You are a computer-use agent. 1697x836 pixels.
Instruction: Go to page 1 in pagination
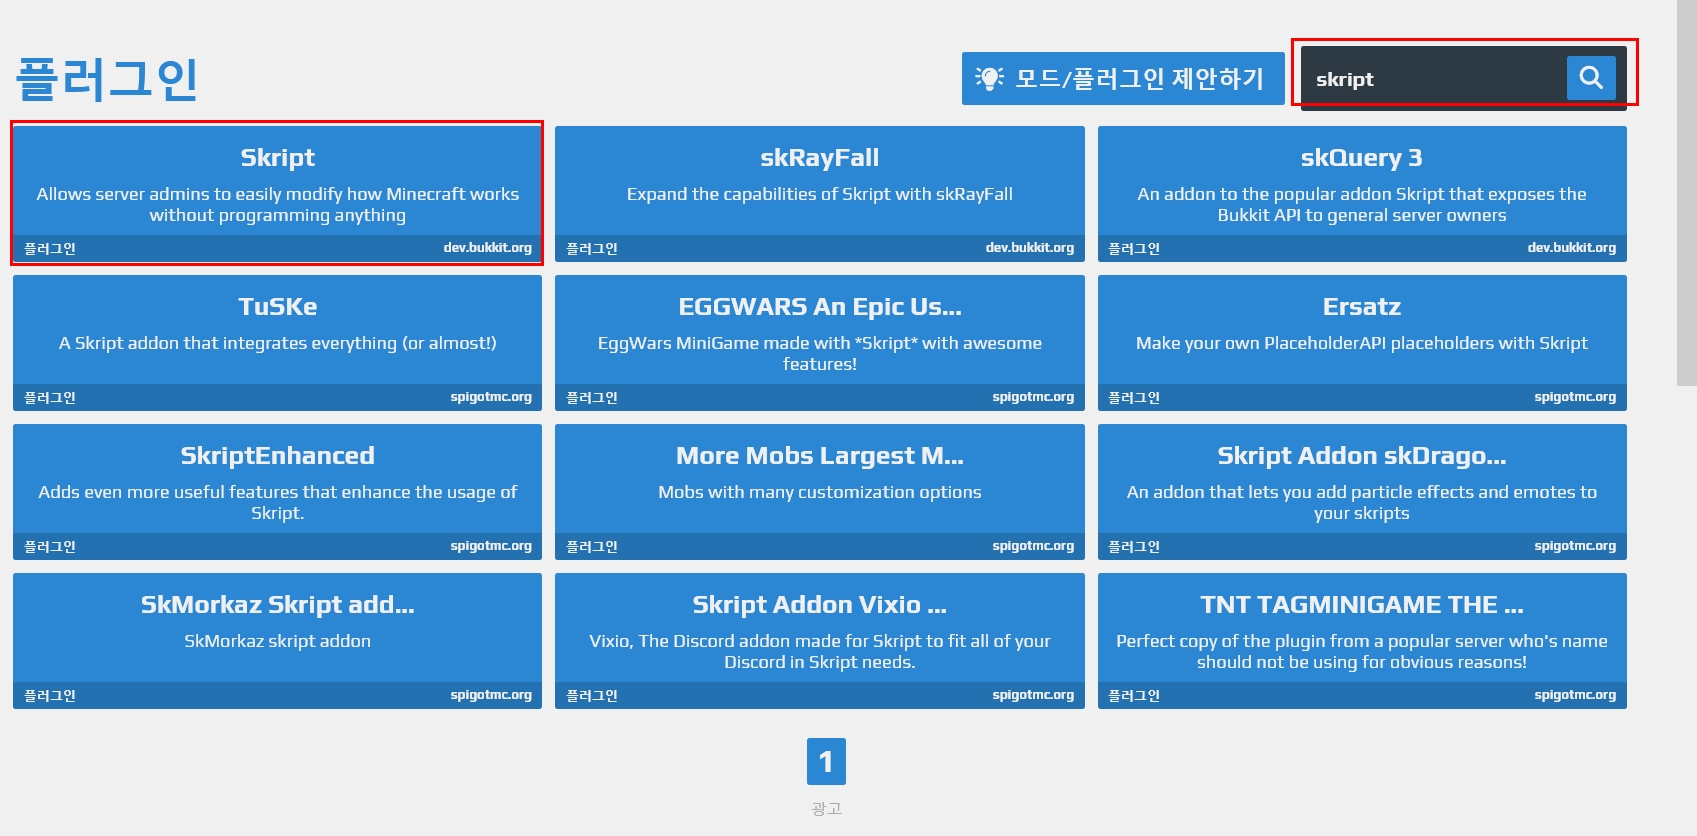click(826, 762)
